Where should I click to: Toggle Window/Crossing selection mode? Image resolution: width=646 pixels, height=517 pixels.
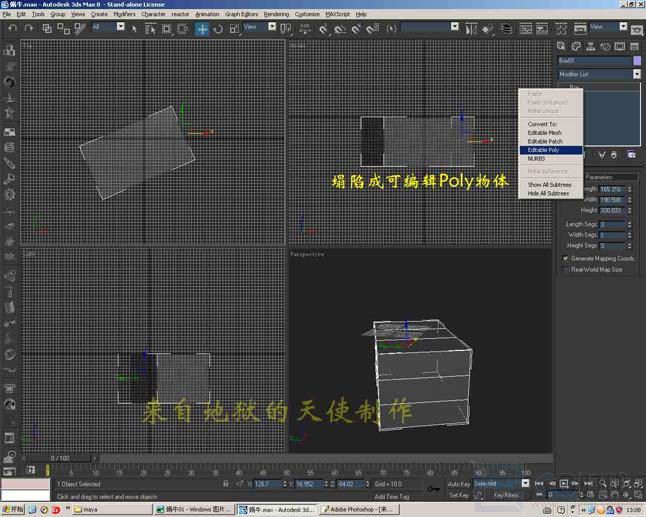[x=183, y=29]
